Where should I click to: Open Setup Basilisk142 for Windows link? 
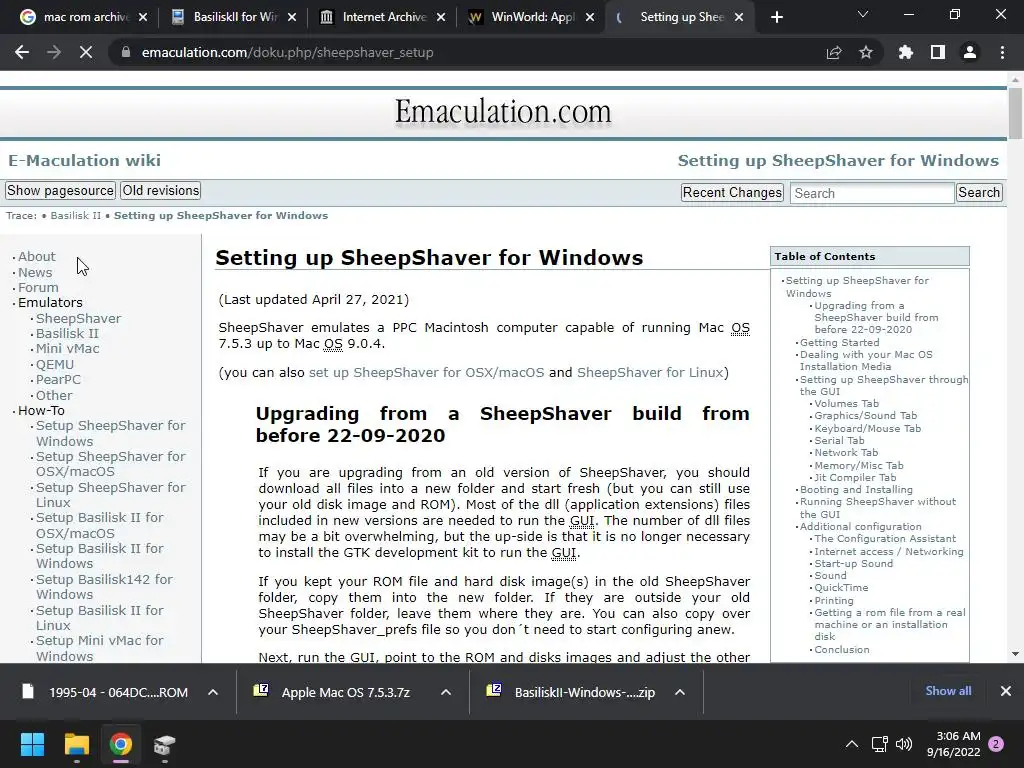pos(104,587)
